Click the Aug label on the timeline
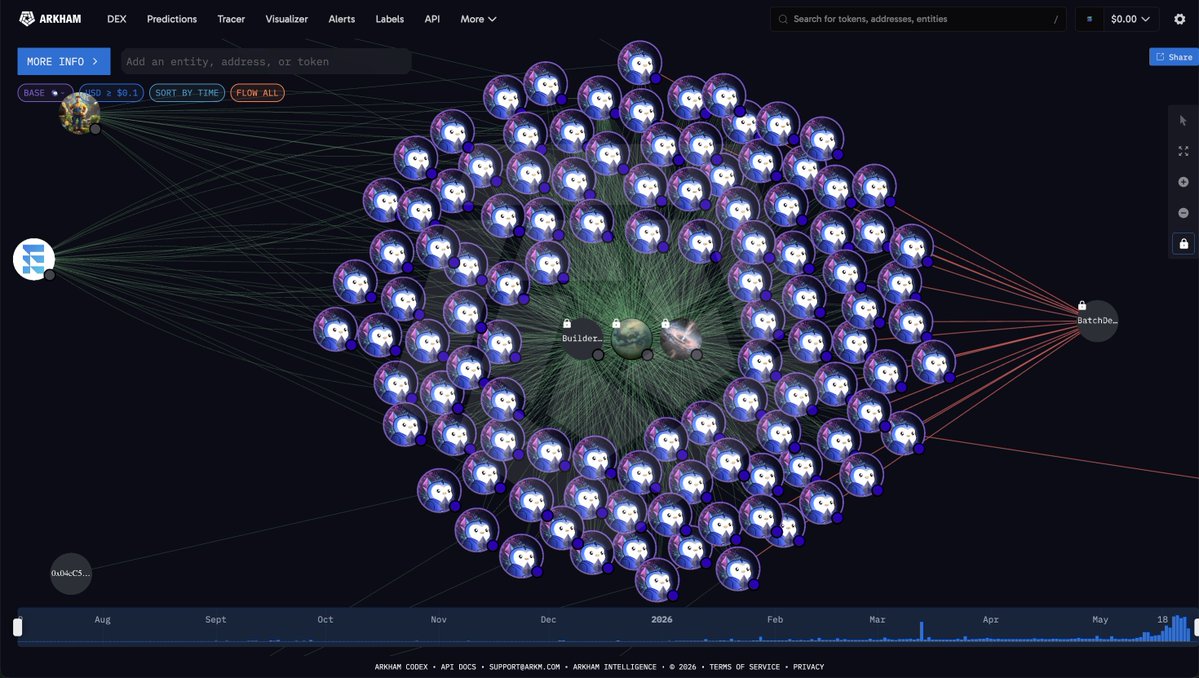Viewport: 1199px width, 678px height. 102,619
